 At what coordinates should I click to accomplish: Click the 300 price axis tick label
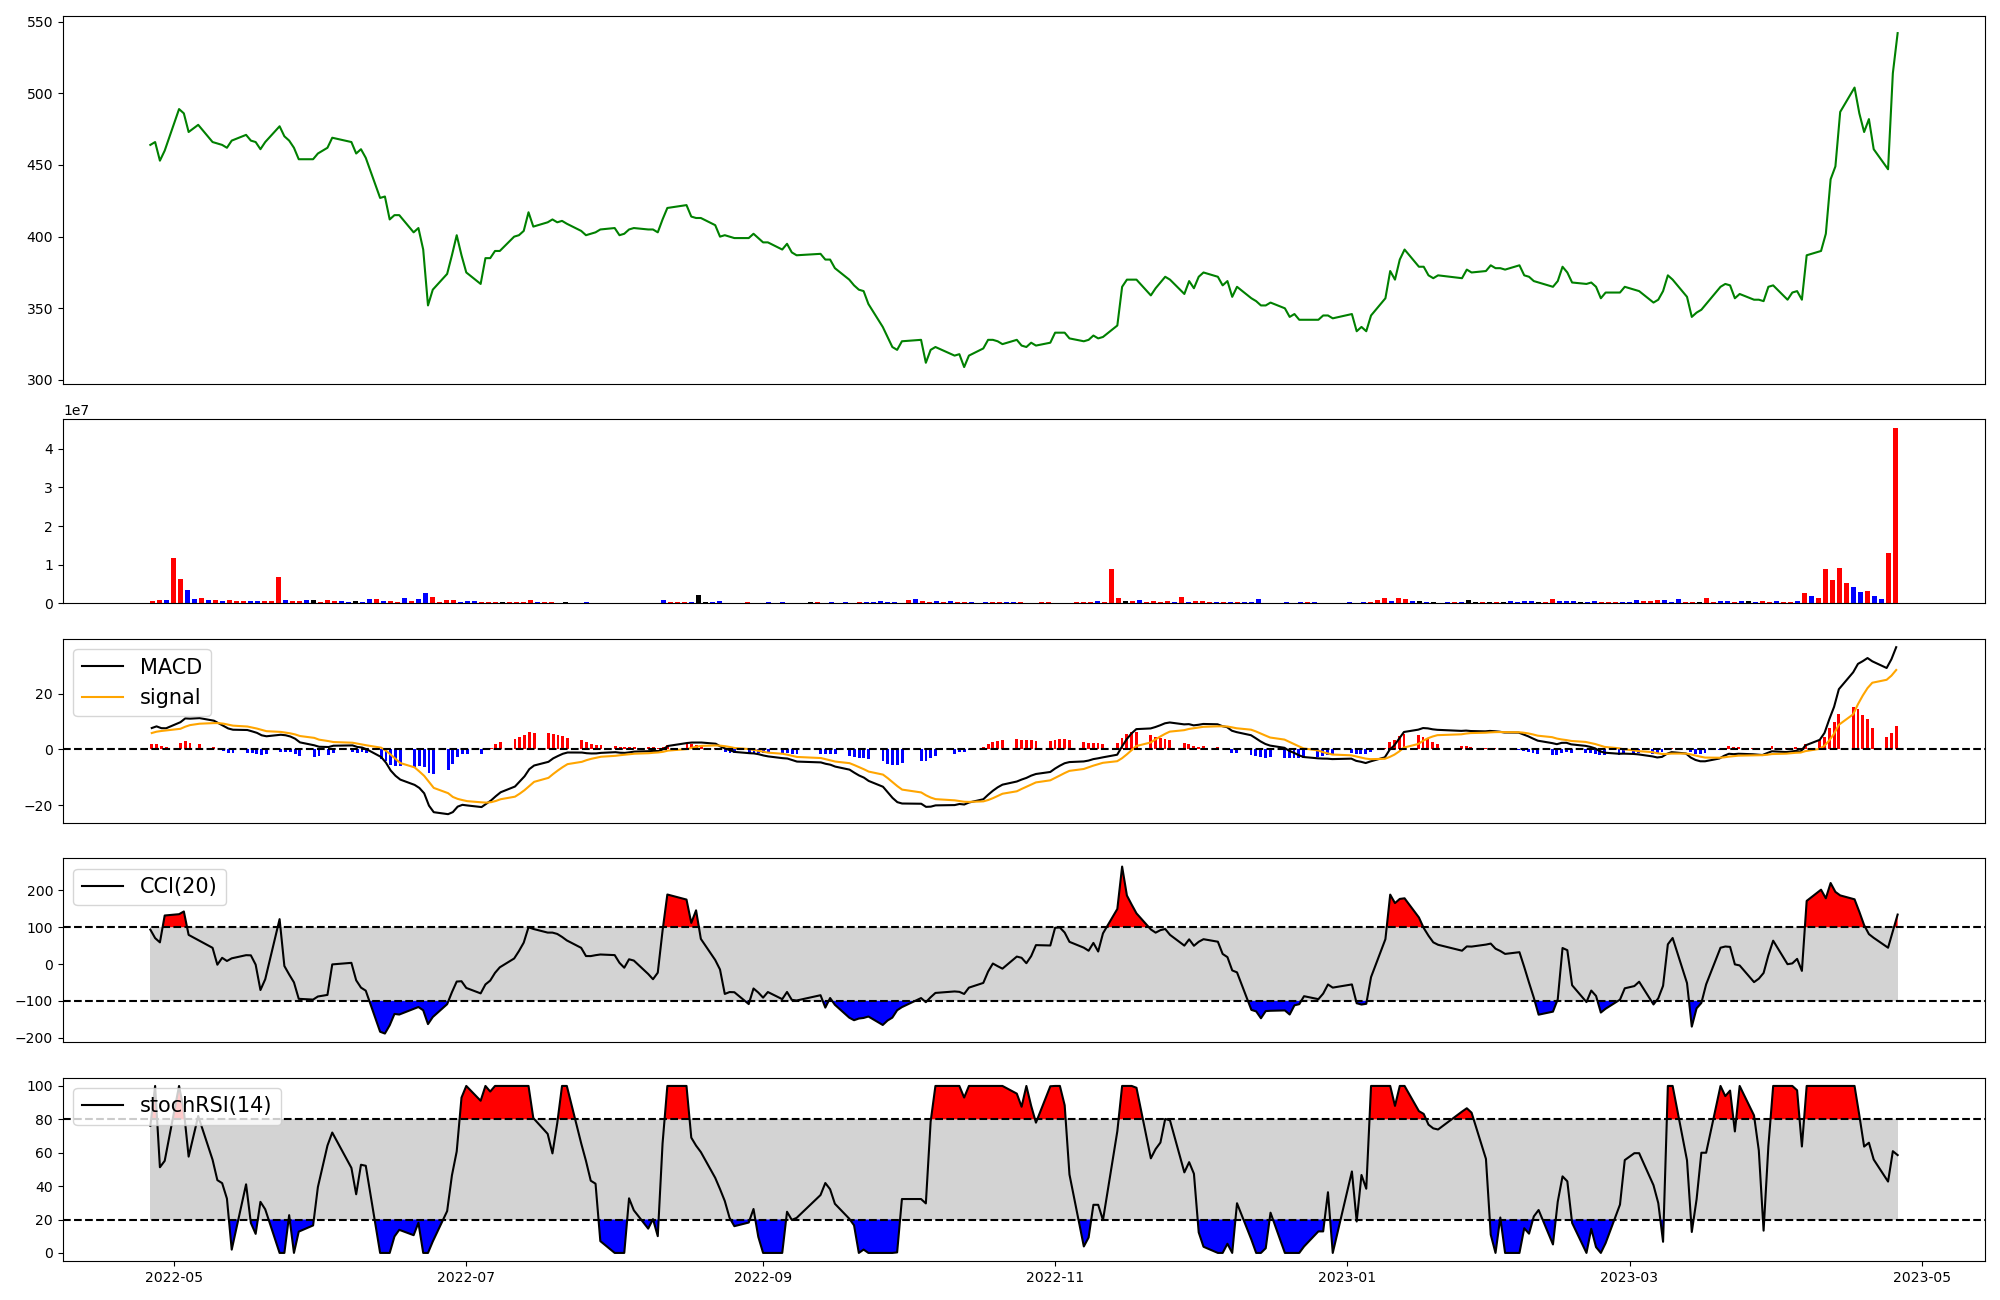click(x=41, y=380)
